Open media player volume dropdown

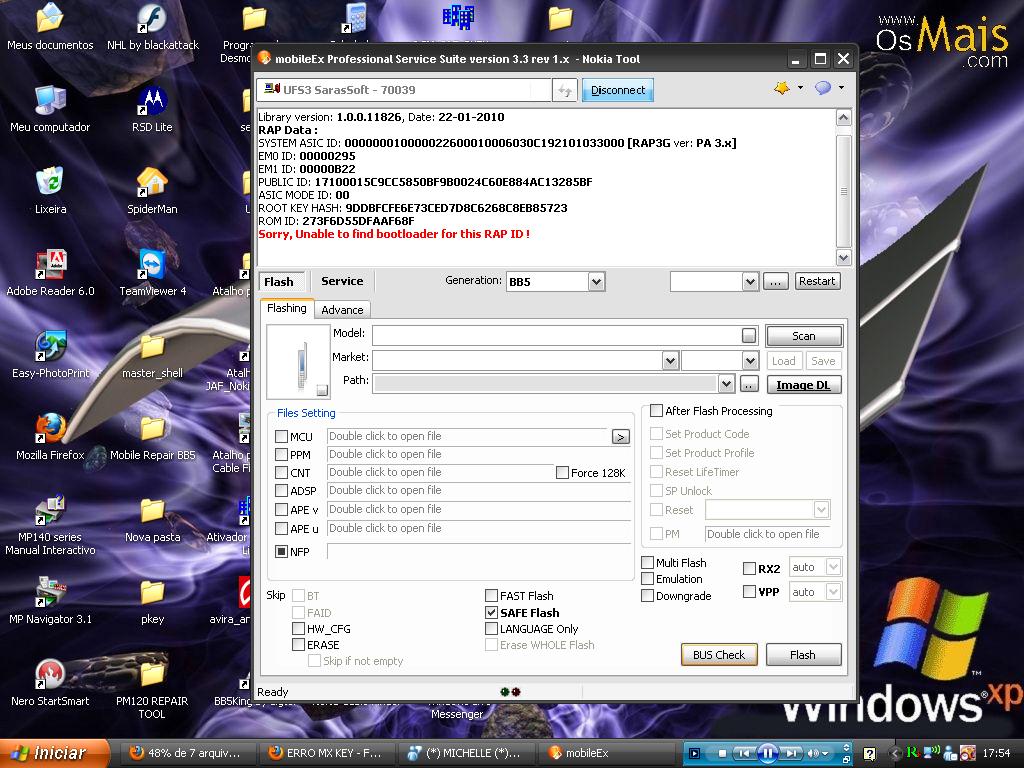click(823, 754)
